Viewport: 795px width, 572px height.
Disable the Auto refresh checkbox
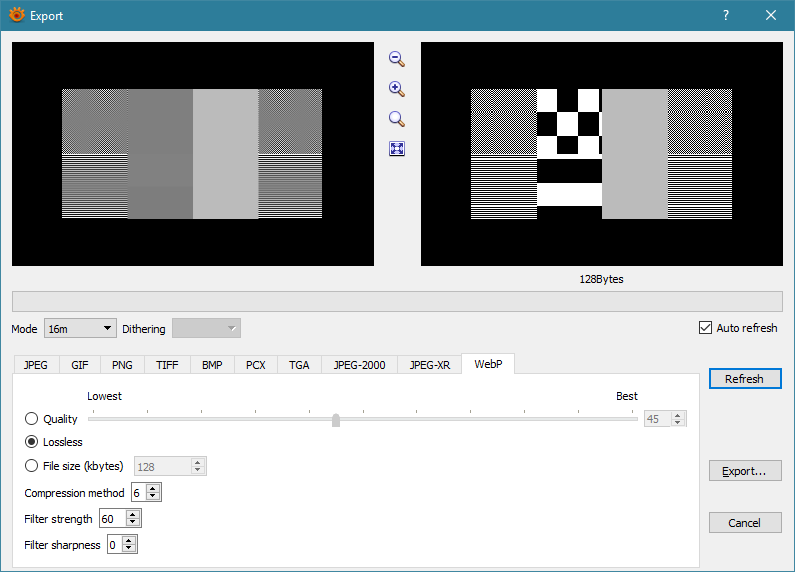pyautogui.click(x=707, y=328)
